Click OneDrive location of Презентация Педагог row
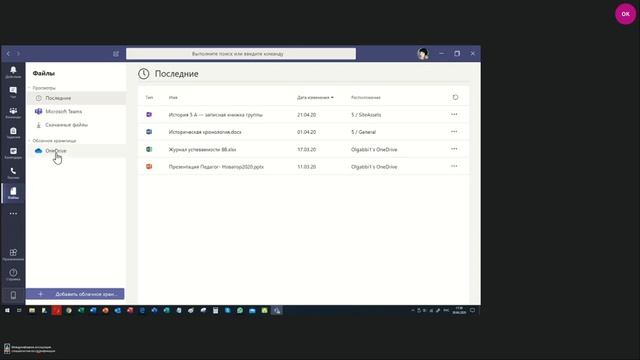Image resolution: width=640 pixels, height=360 pixels. pos(374,167)
